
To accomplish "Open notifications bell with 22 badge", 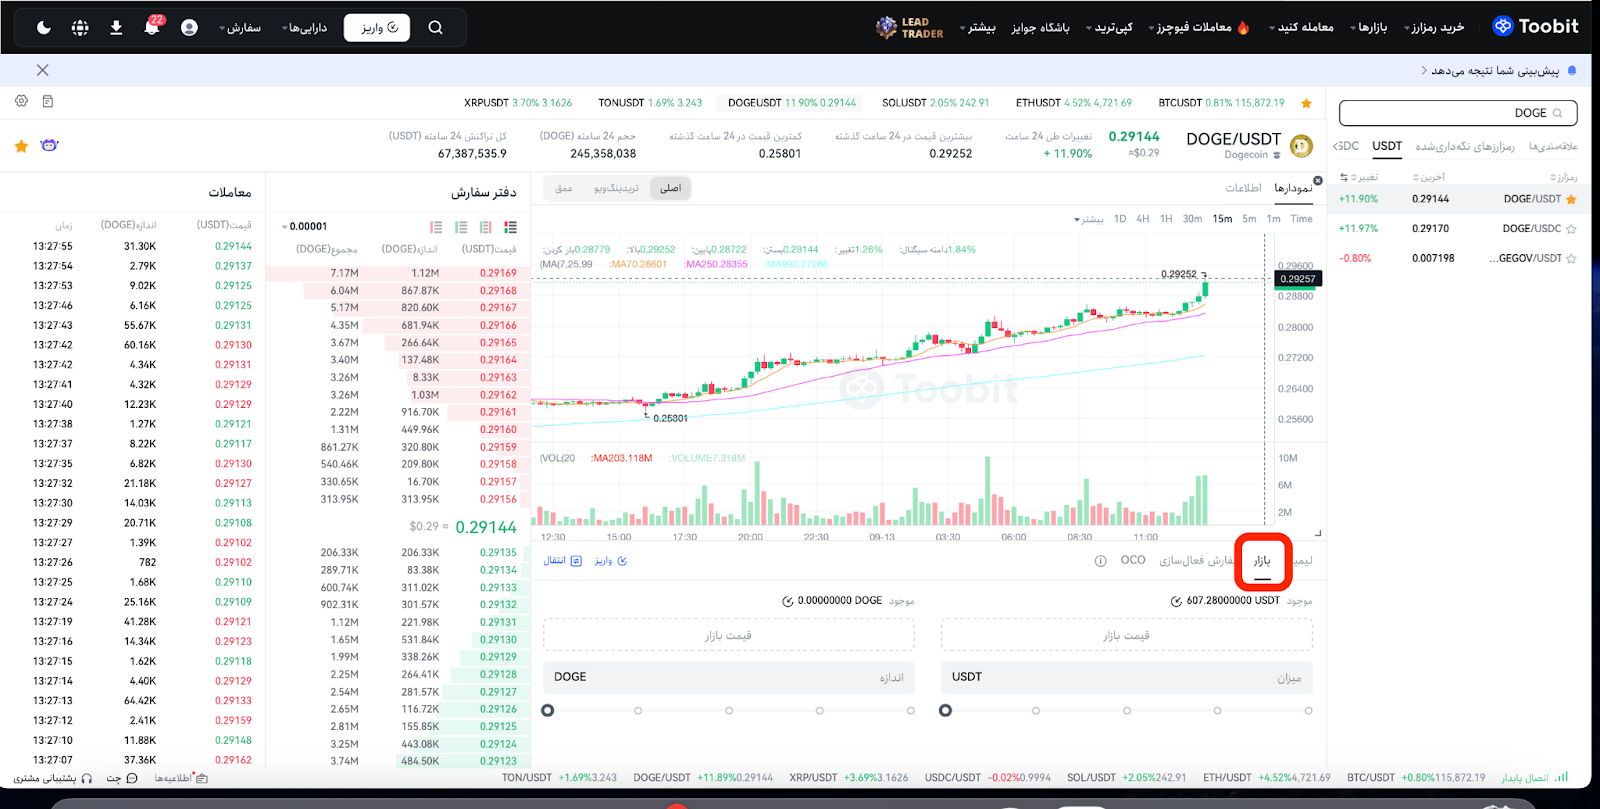I will [152, 26].
